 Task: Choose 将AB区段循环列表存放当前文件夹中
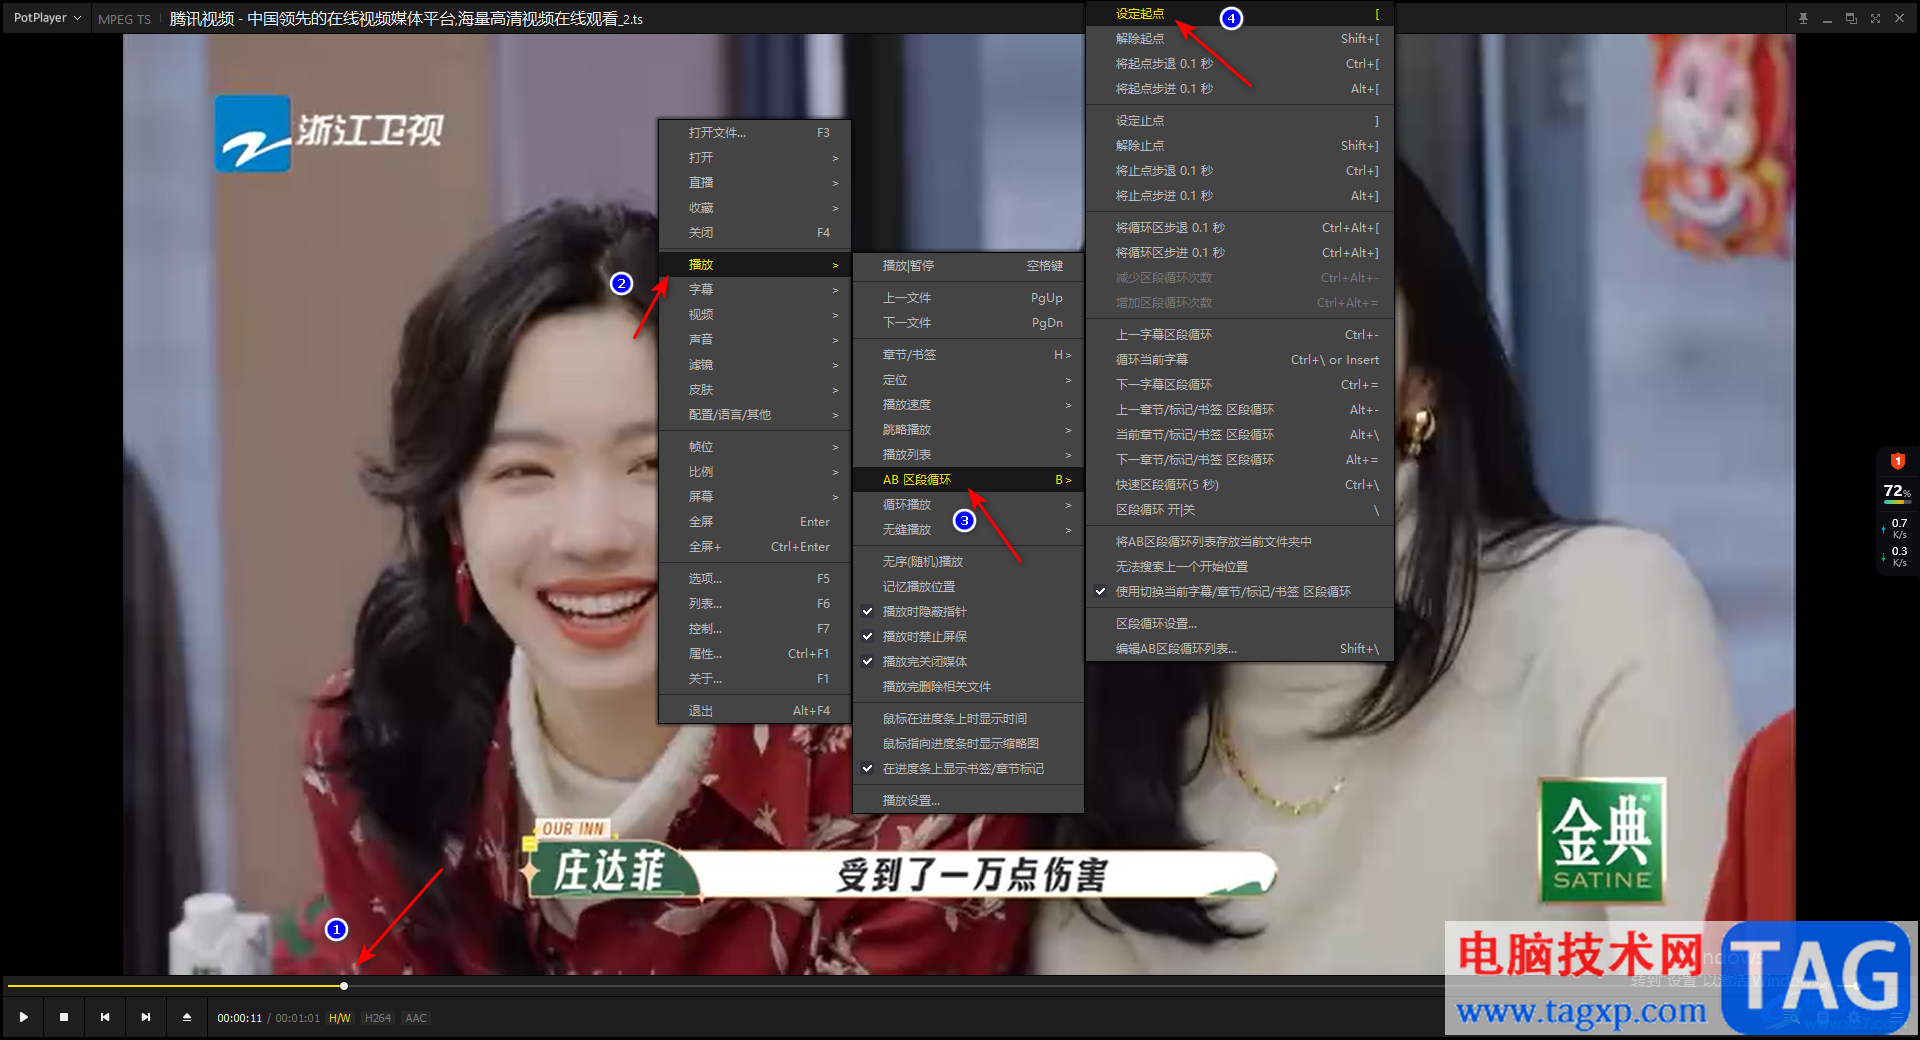(x=1240, y=541)
